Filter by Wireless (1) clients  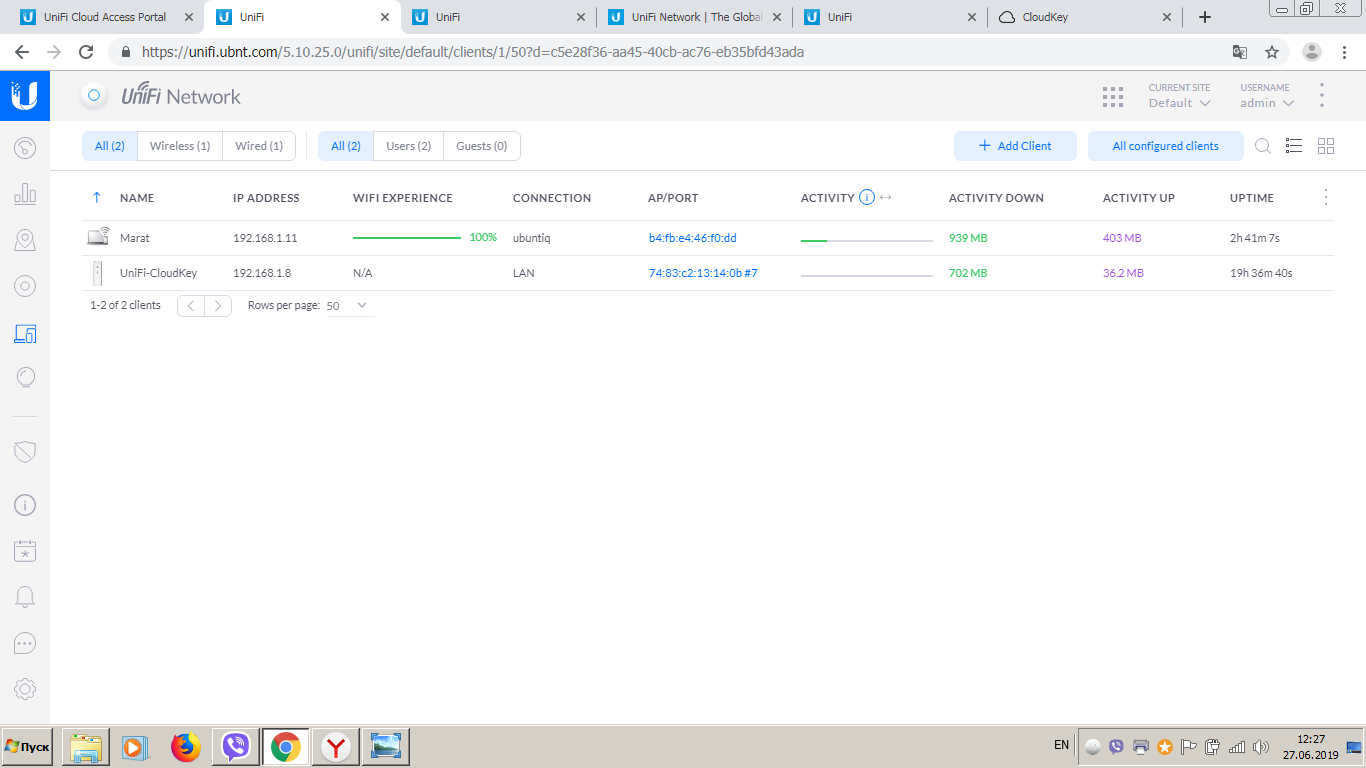[180, 146]
